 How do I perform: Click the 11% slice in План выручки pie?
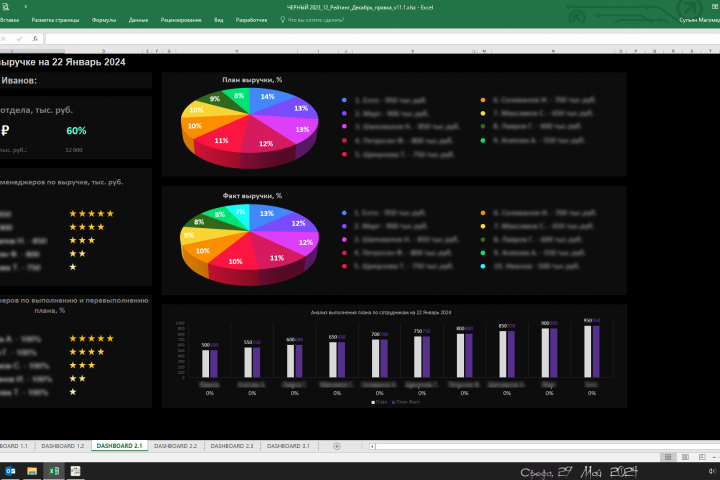click(x=219, y=139)
